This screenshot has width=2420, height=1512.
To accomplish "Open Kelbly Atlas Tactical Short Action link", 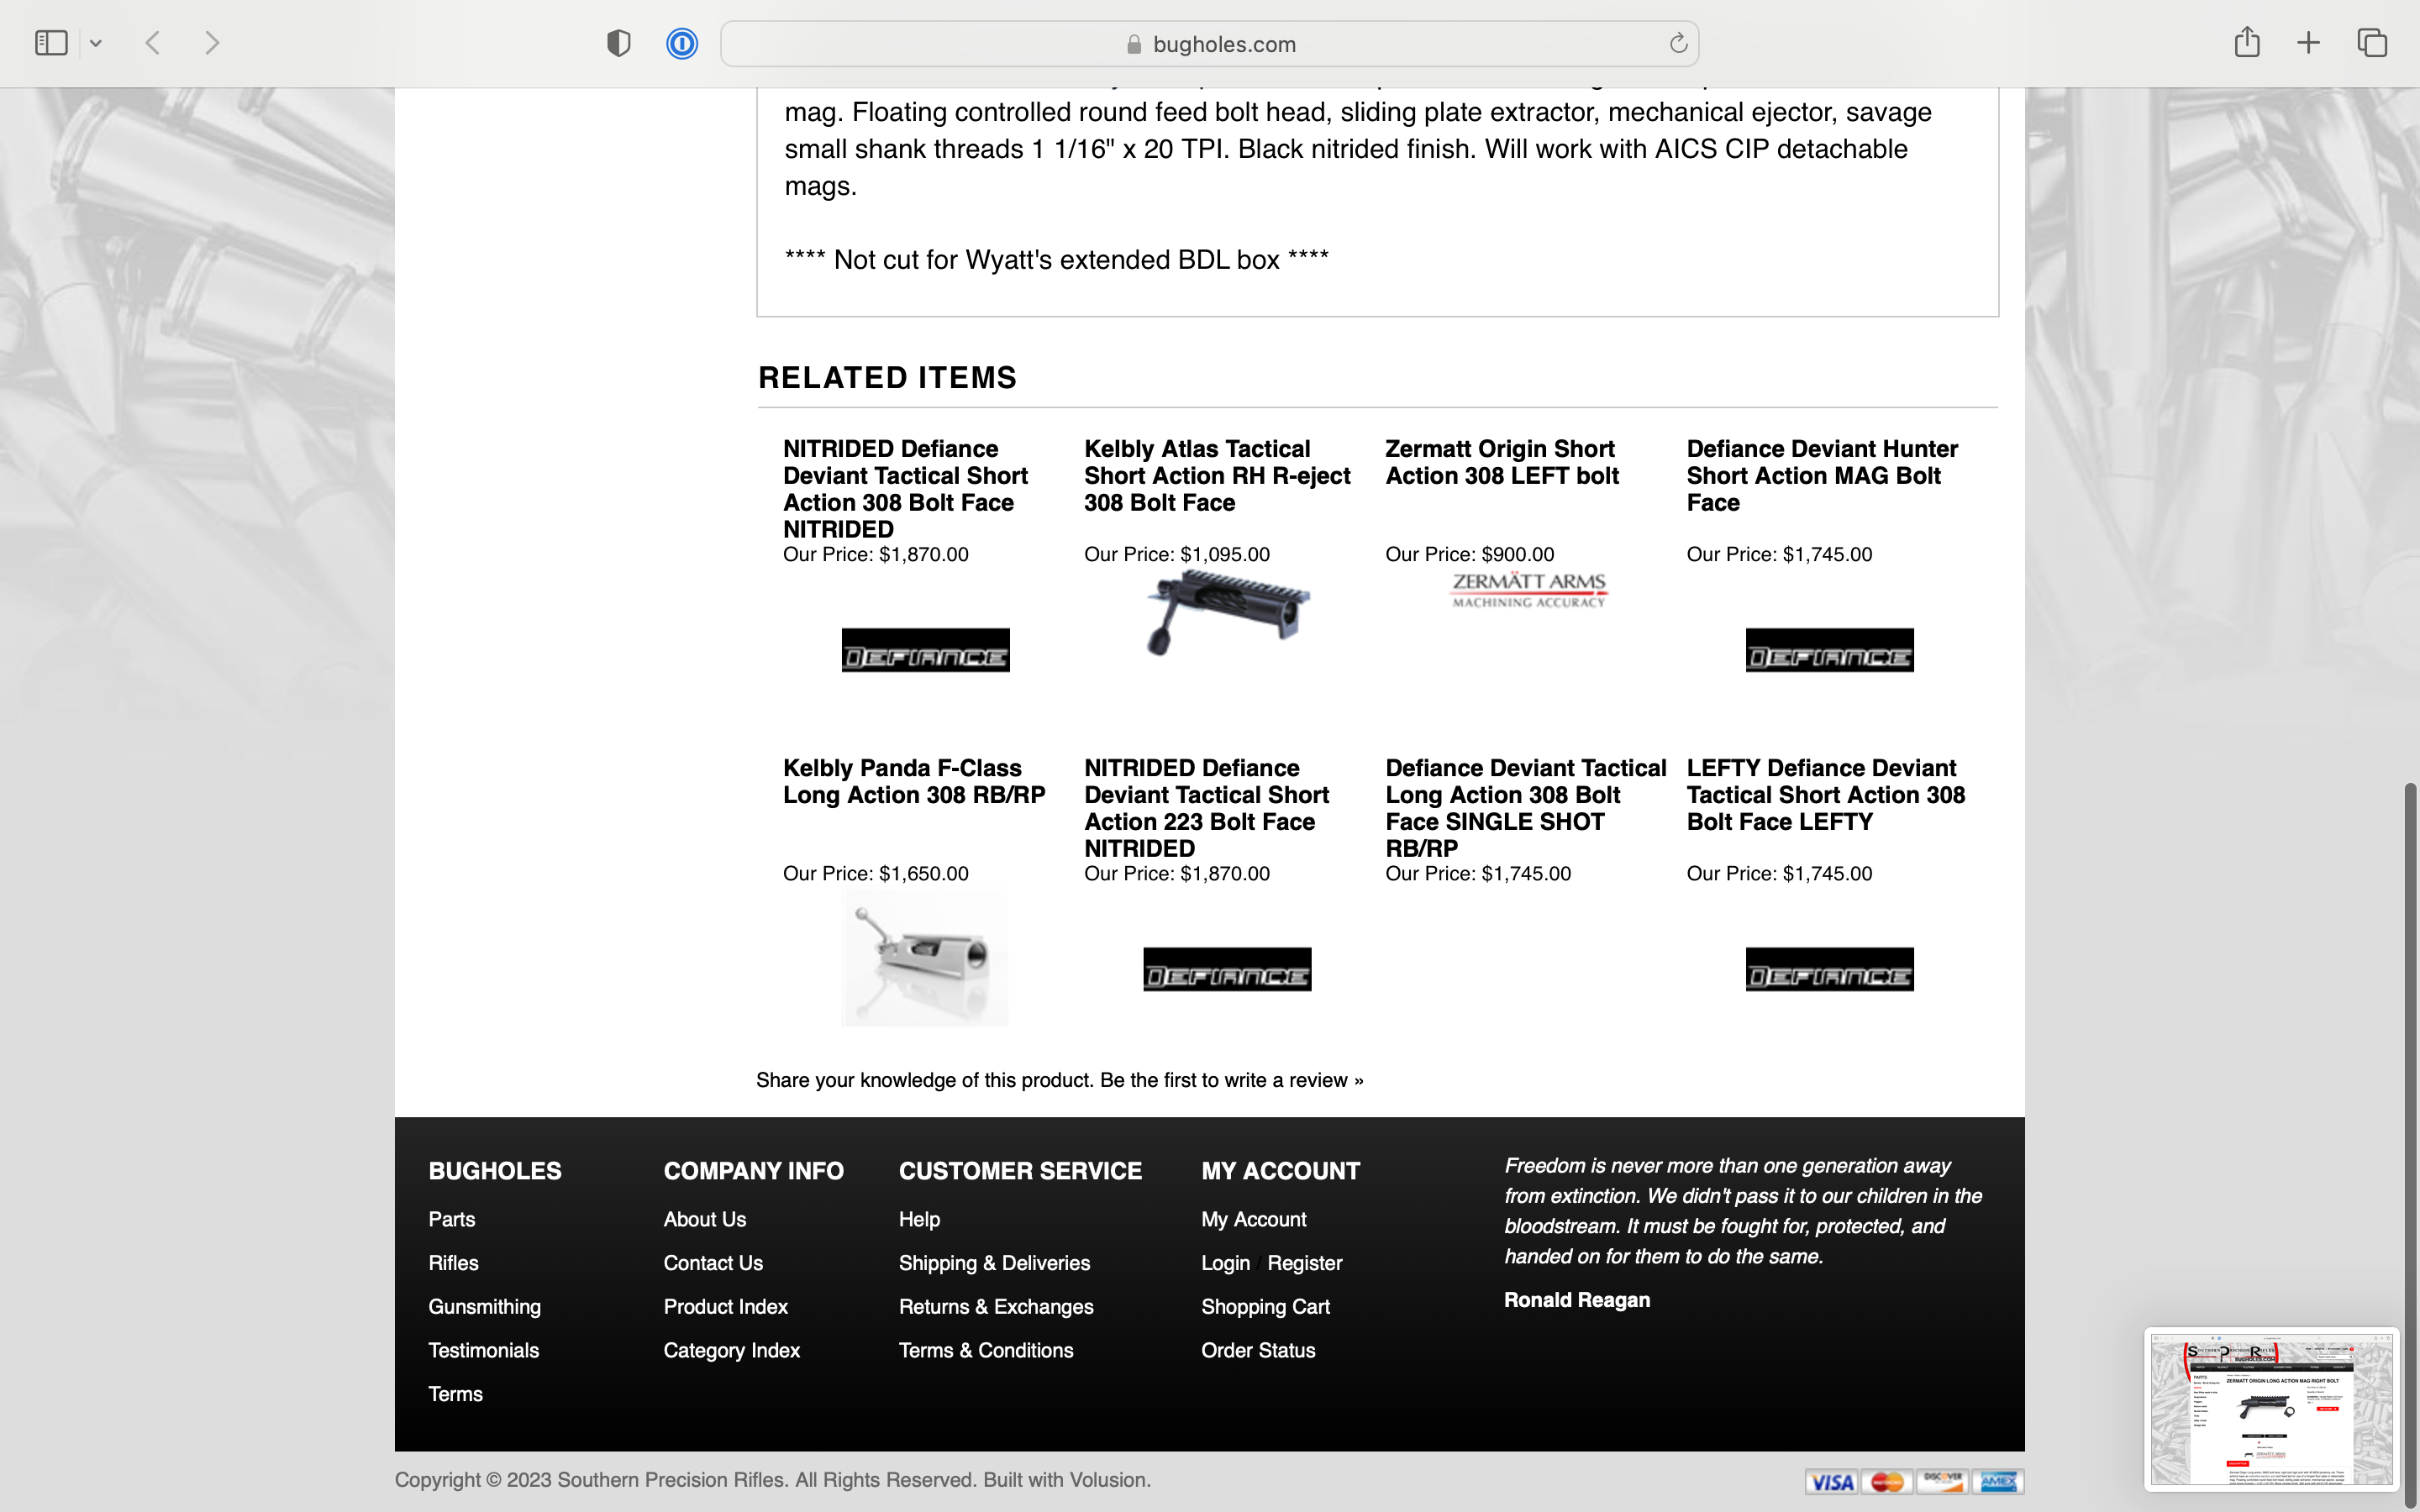I will tap(1217, 476).
